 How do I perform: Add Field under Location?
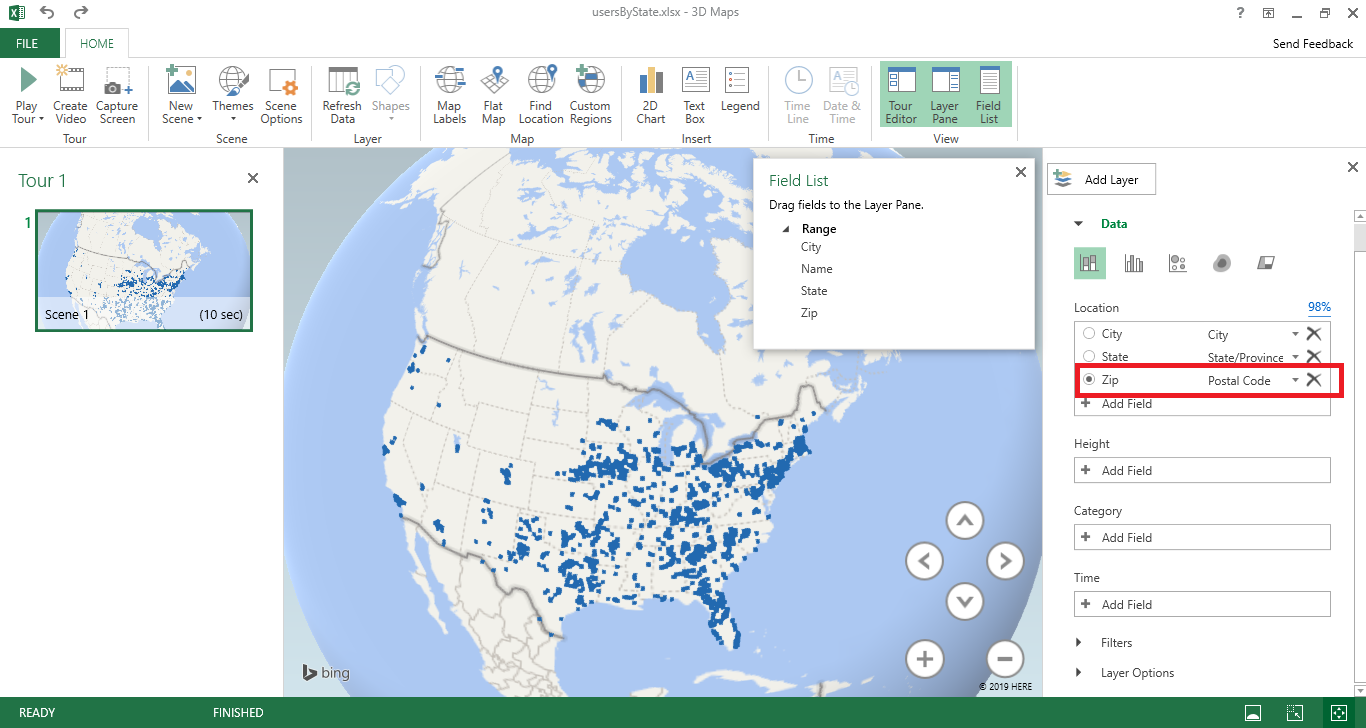pyautogui.click(x=1202, y=404)
